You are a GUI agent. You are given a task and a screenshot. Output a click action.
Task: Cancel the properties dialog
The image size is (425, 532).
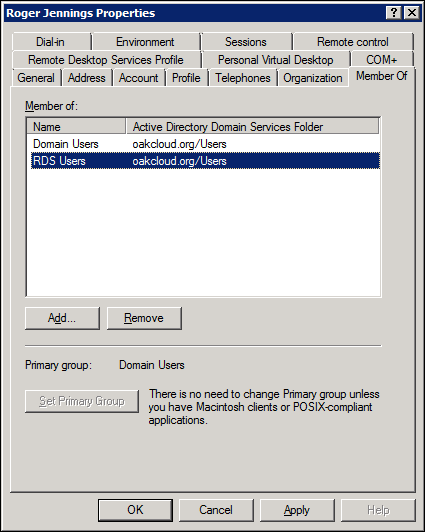pos(216,510)
